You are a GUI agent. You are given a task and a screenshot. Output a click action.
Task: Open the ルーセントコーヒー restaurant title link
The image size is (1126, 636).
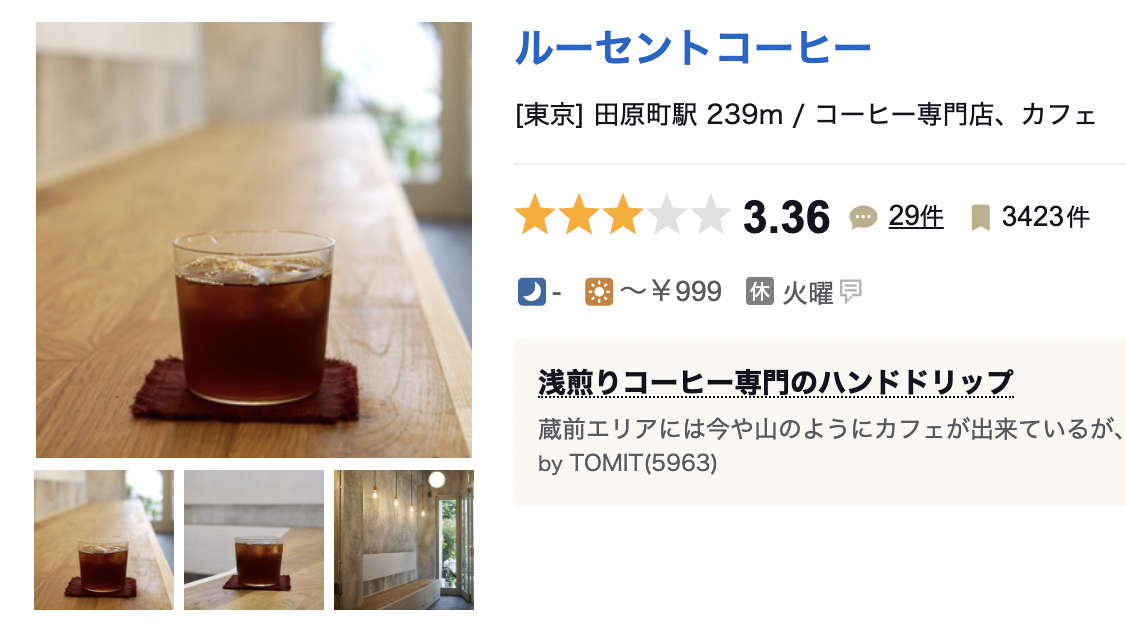click(x=693, y=48)
